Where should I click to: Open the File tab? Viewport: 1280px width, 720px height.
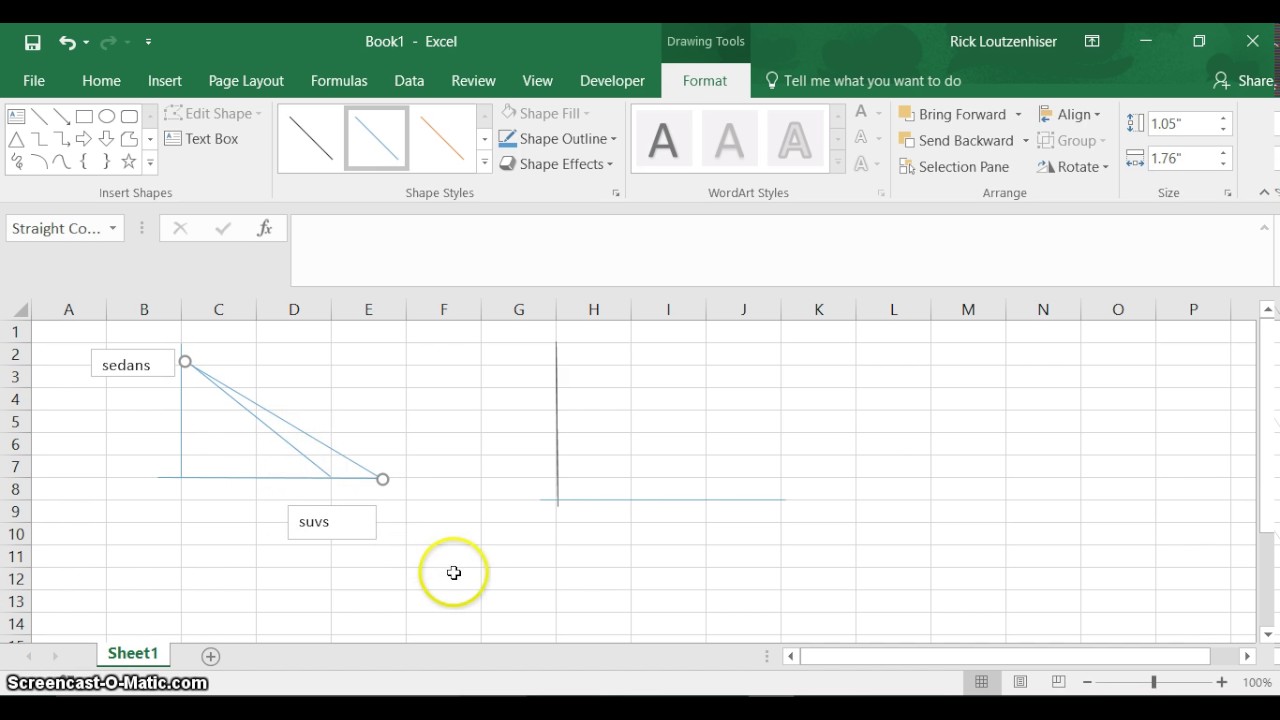coord(34,81)
